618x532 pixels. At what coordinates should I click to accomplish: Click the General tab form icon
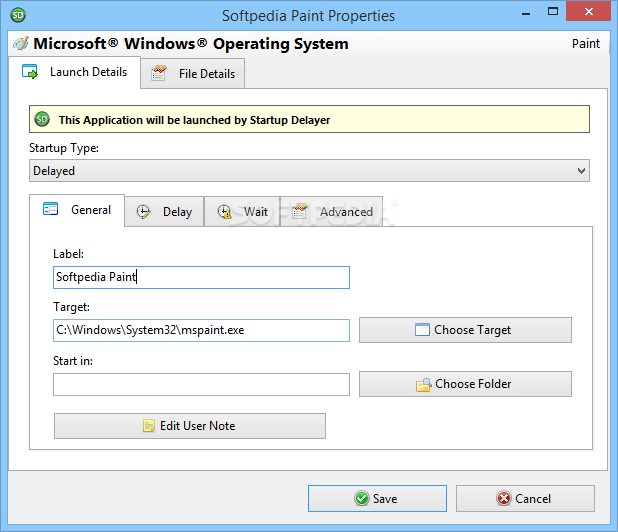pyautogui.click(x=50, y=209)
